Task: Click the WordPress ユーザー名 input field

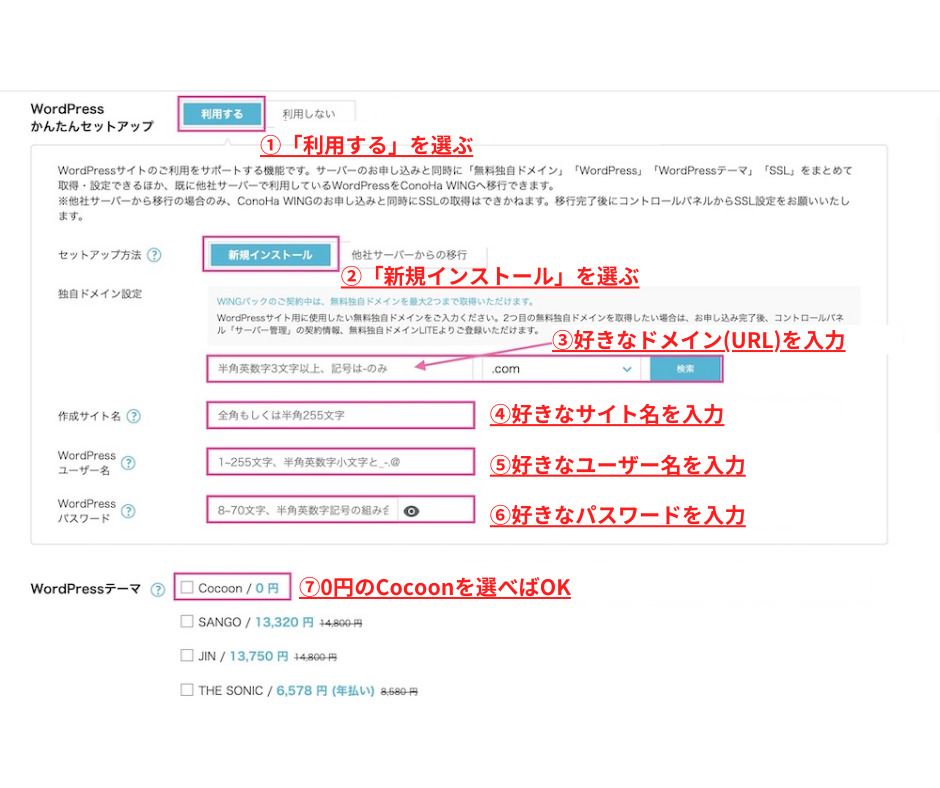Action: coord(341,462)
